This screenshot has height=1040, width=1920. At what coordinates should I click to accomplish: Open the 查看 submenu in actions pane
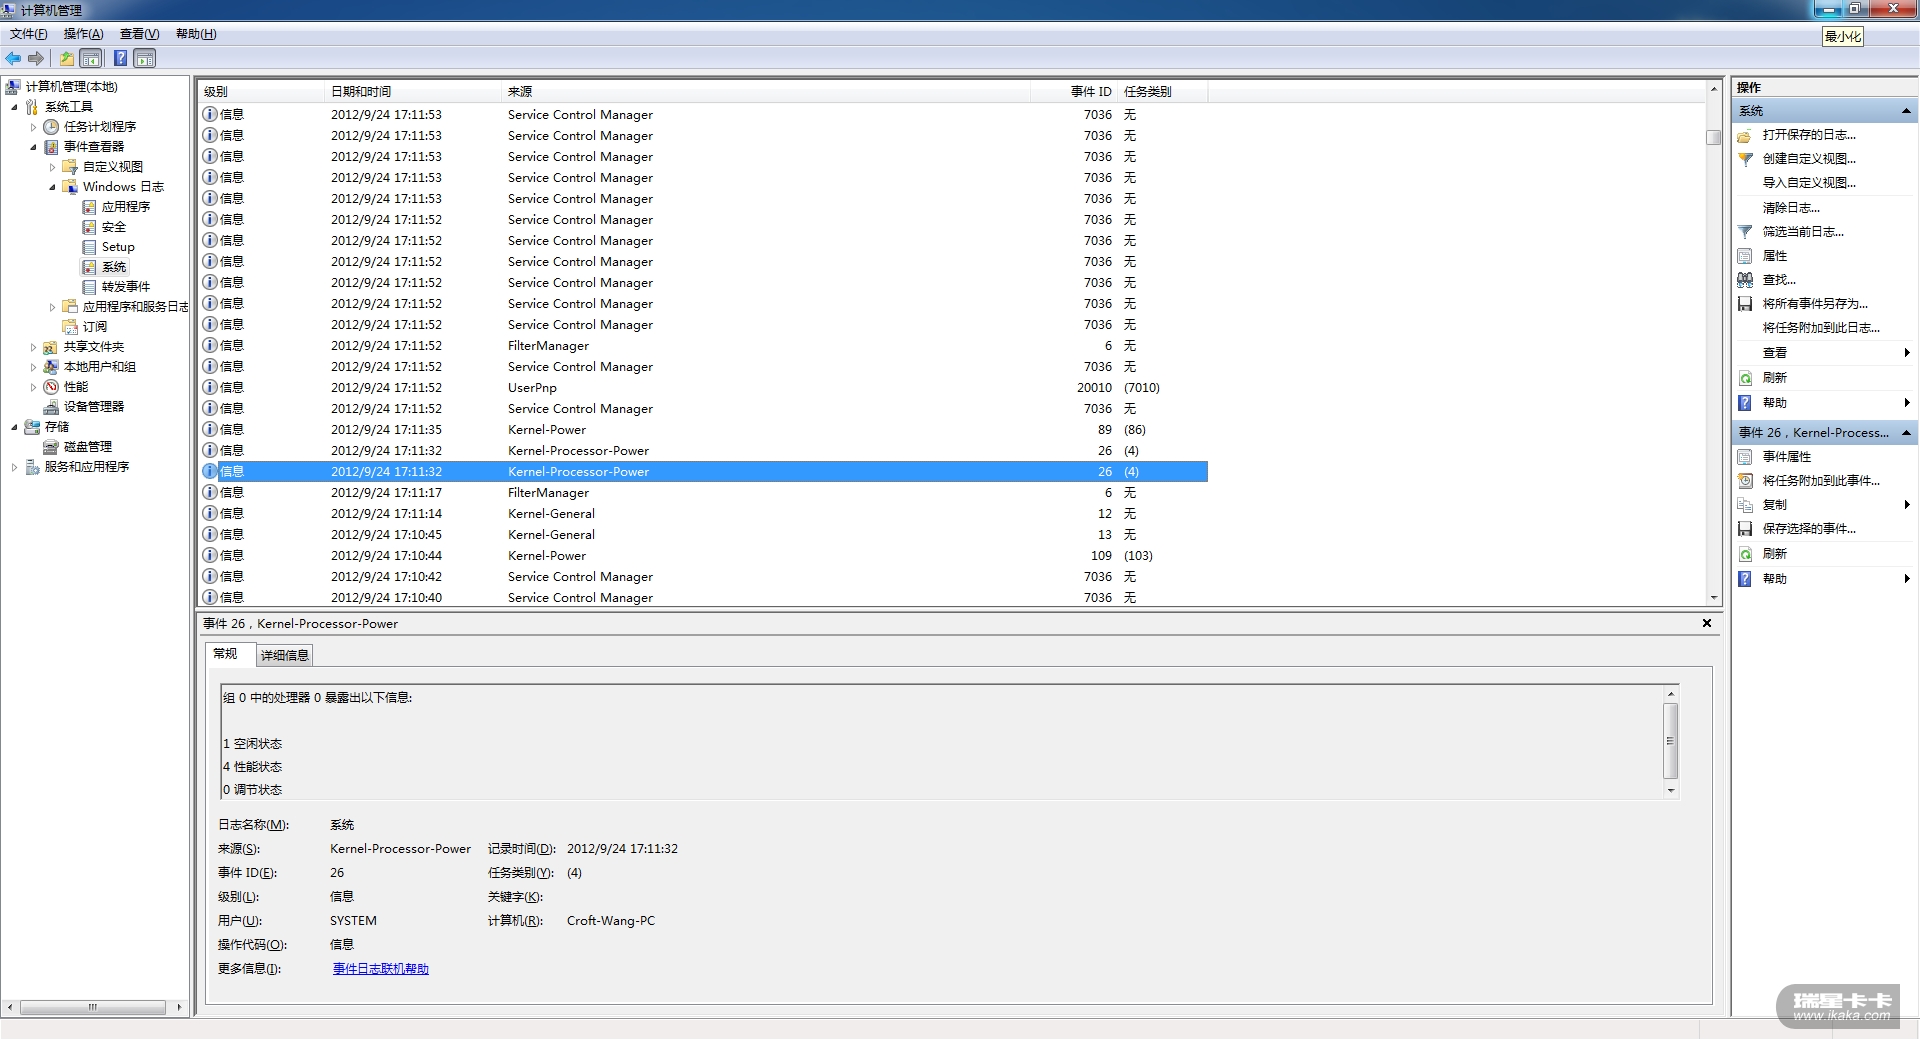1824,353
